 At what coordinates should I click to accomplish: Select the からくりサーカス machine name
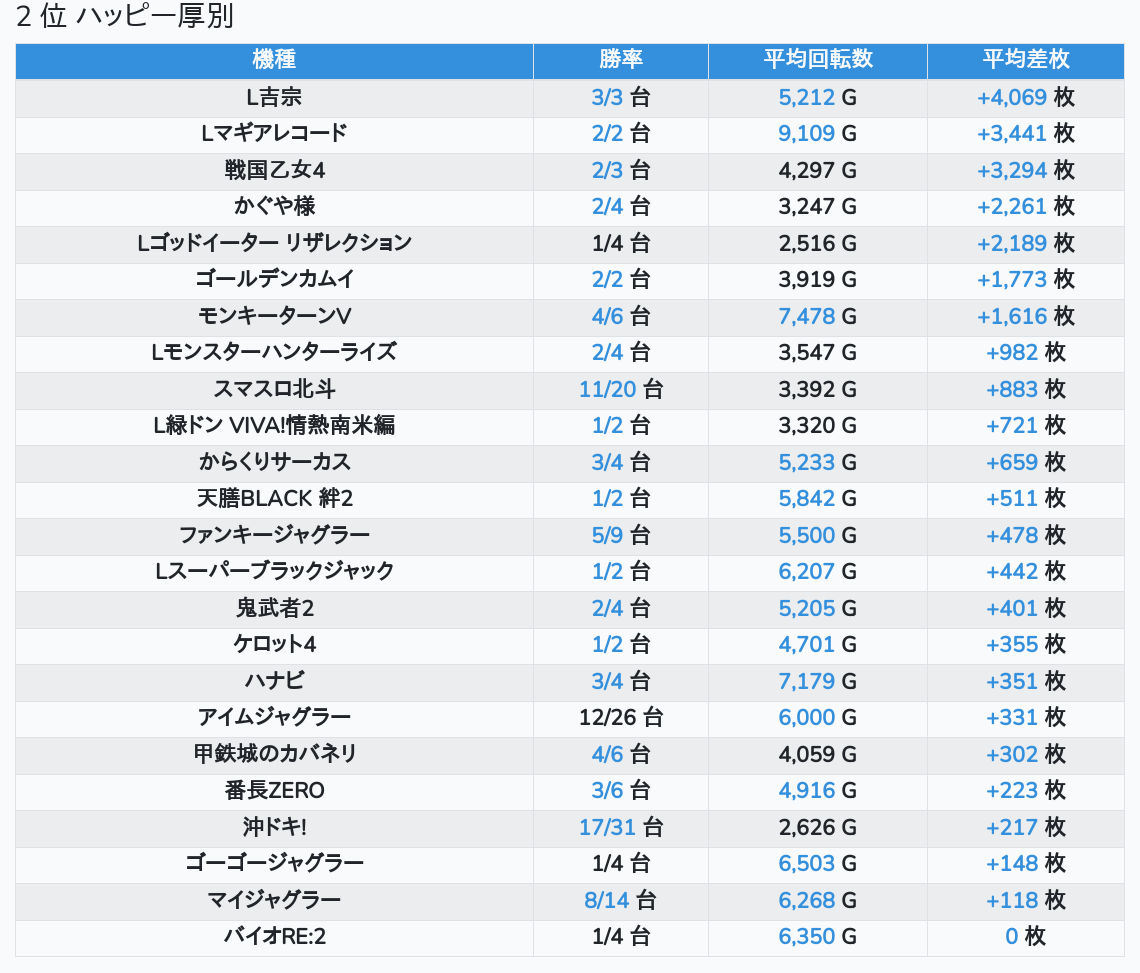(274, 462)
